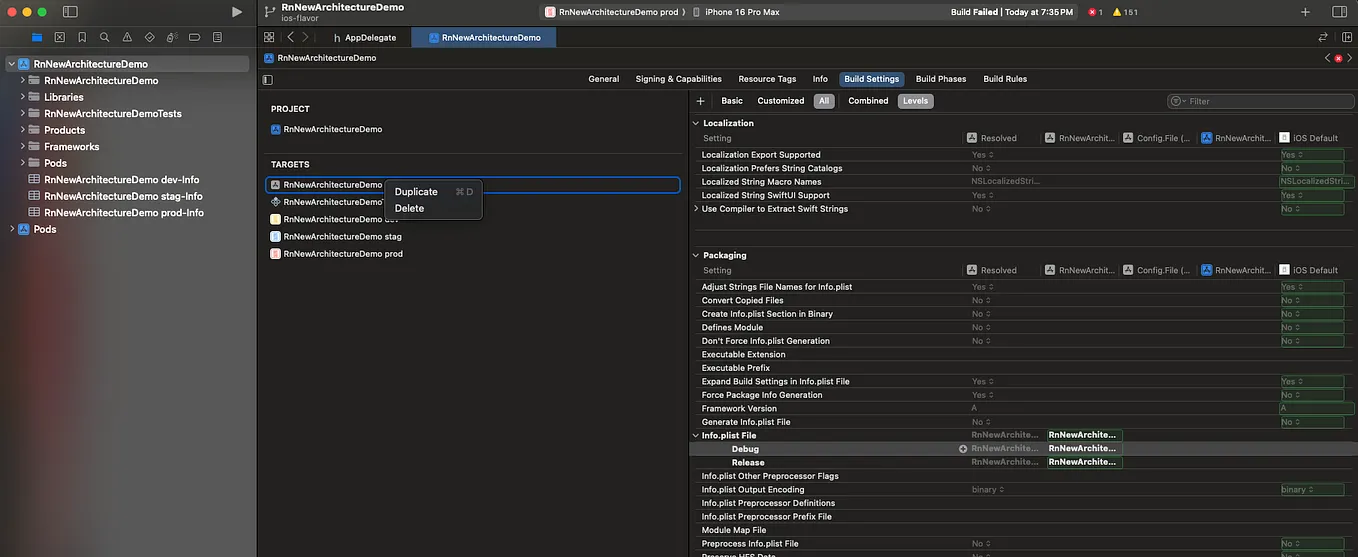Viewport: 1358px width, 557px height.
Task: Open the bookmark navigator
Action: pos(82,37)
